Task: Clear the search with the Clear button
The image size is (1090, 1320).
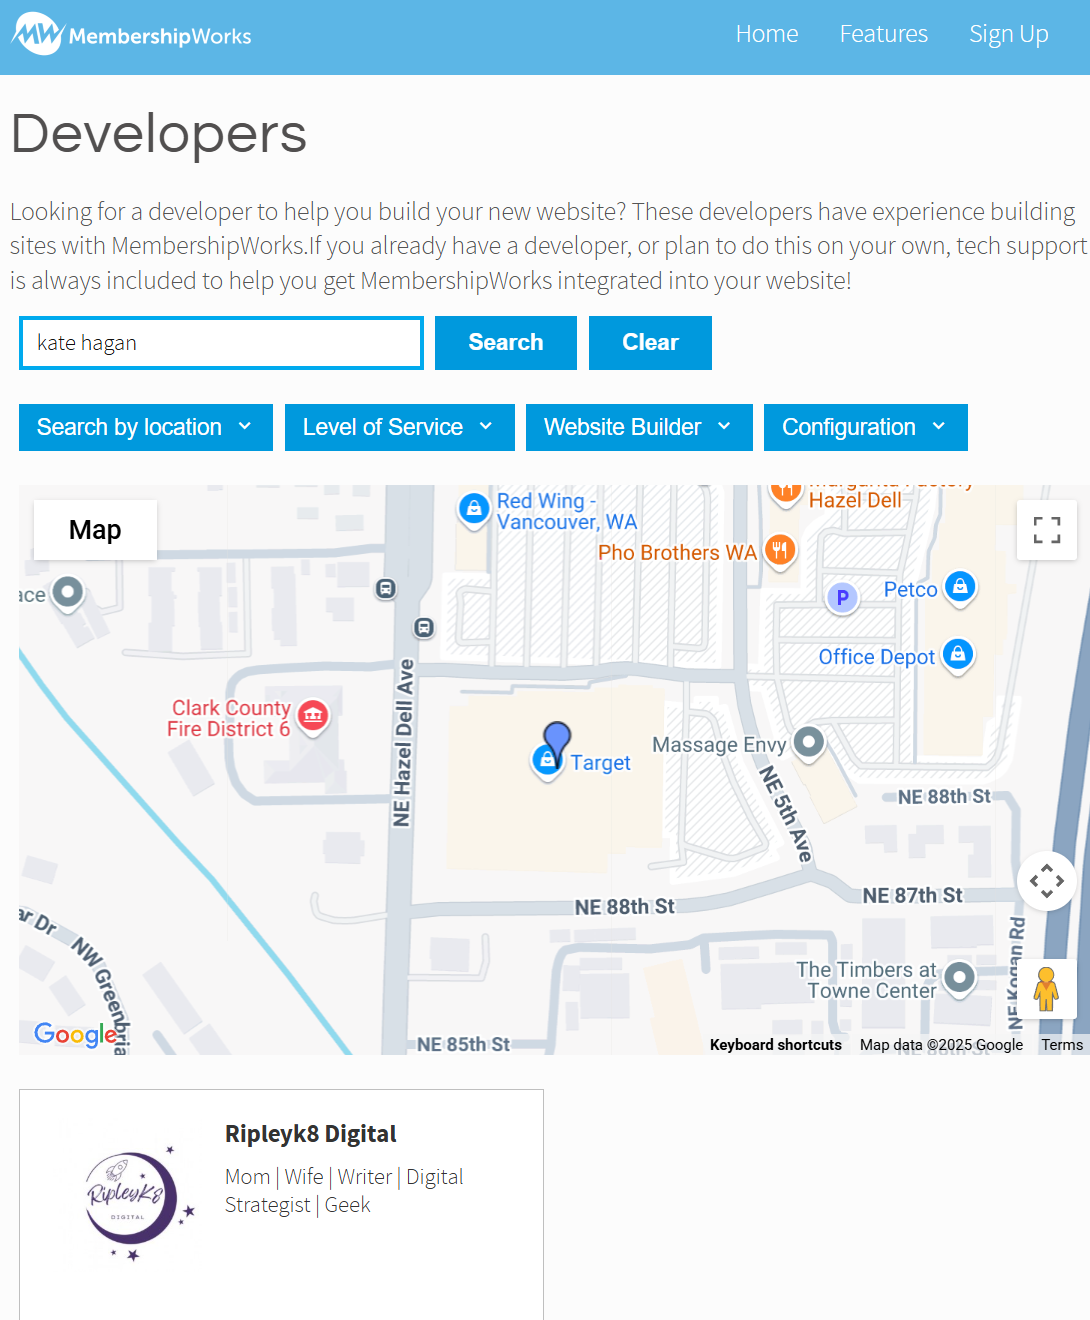Action: tap(650, 343)
